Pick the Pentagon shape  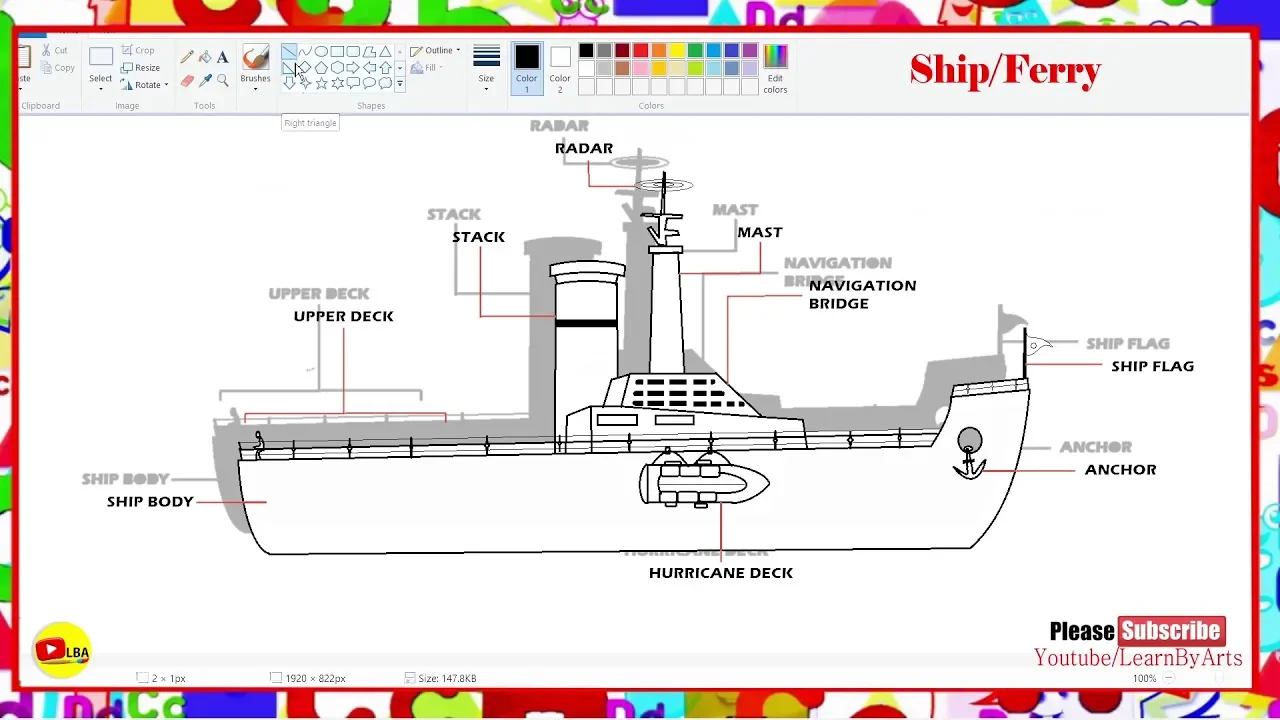[x=321, y=68]
